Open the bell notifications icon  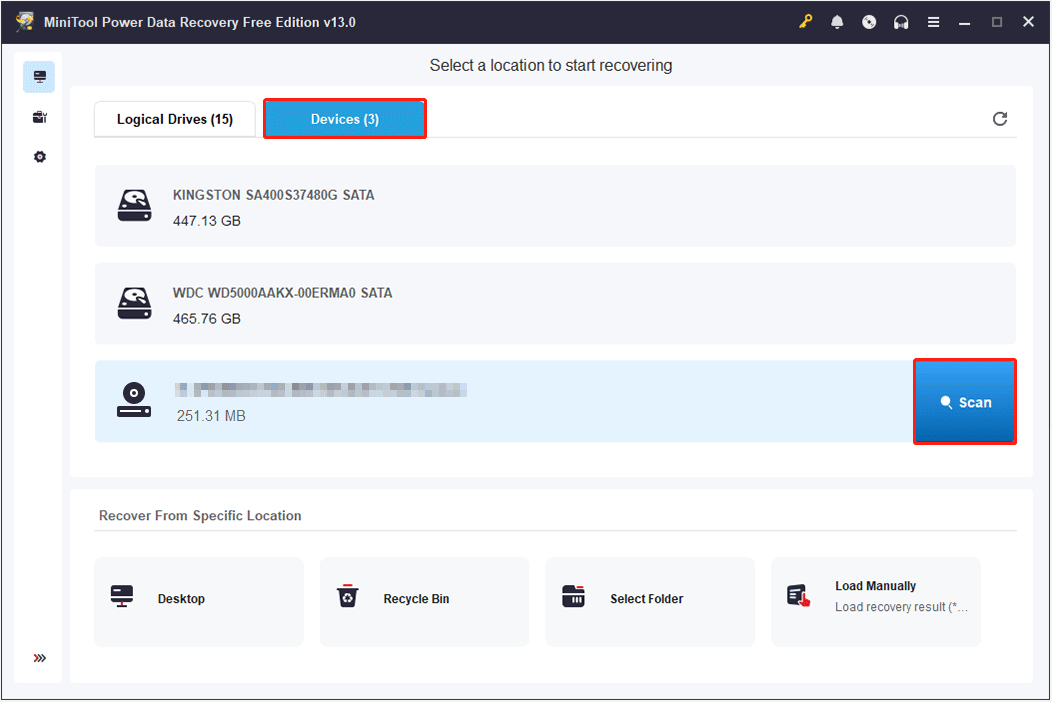[837, 22]
